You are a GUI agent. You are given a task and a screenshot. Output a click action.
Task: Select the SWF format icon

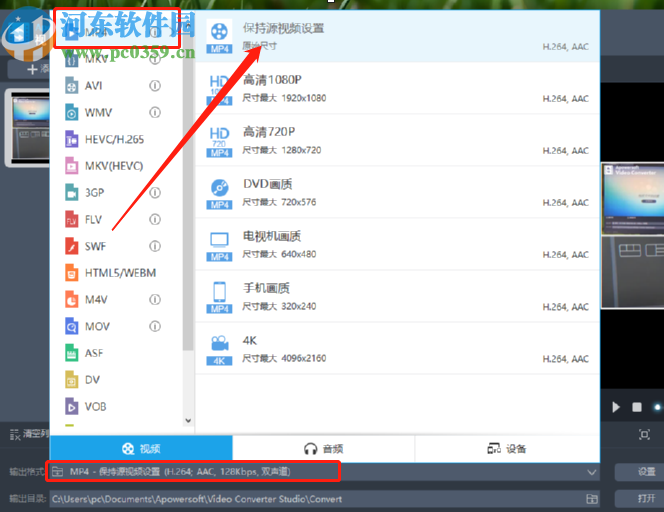coord(72,246)
